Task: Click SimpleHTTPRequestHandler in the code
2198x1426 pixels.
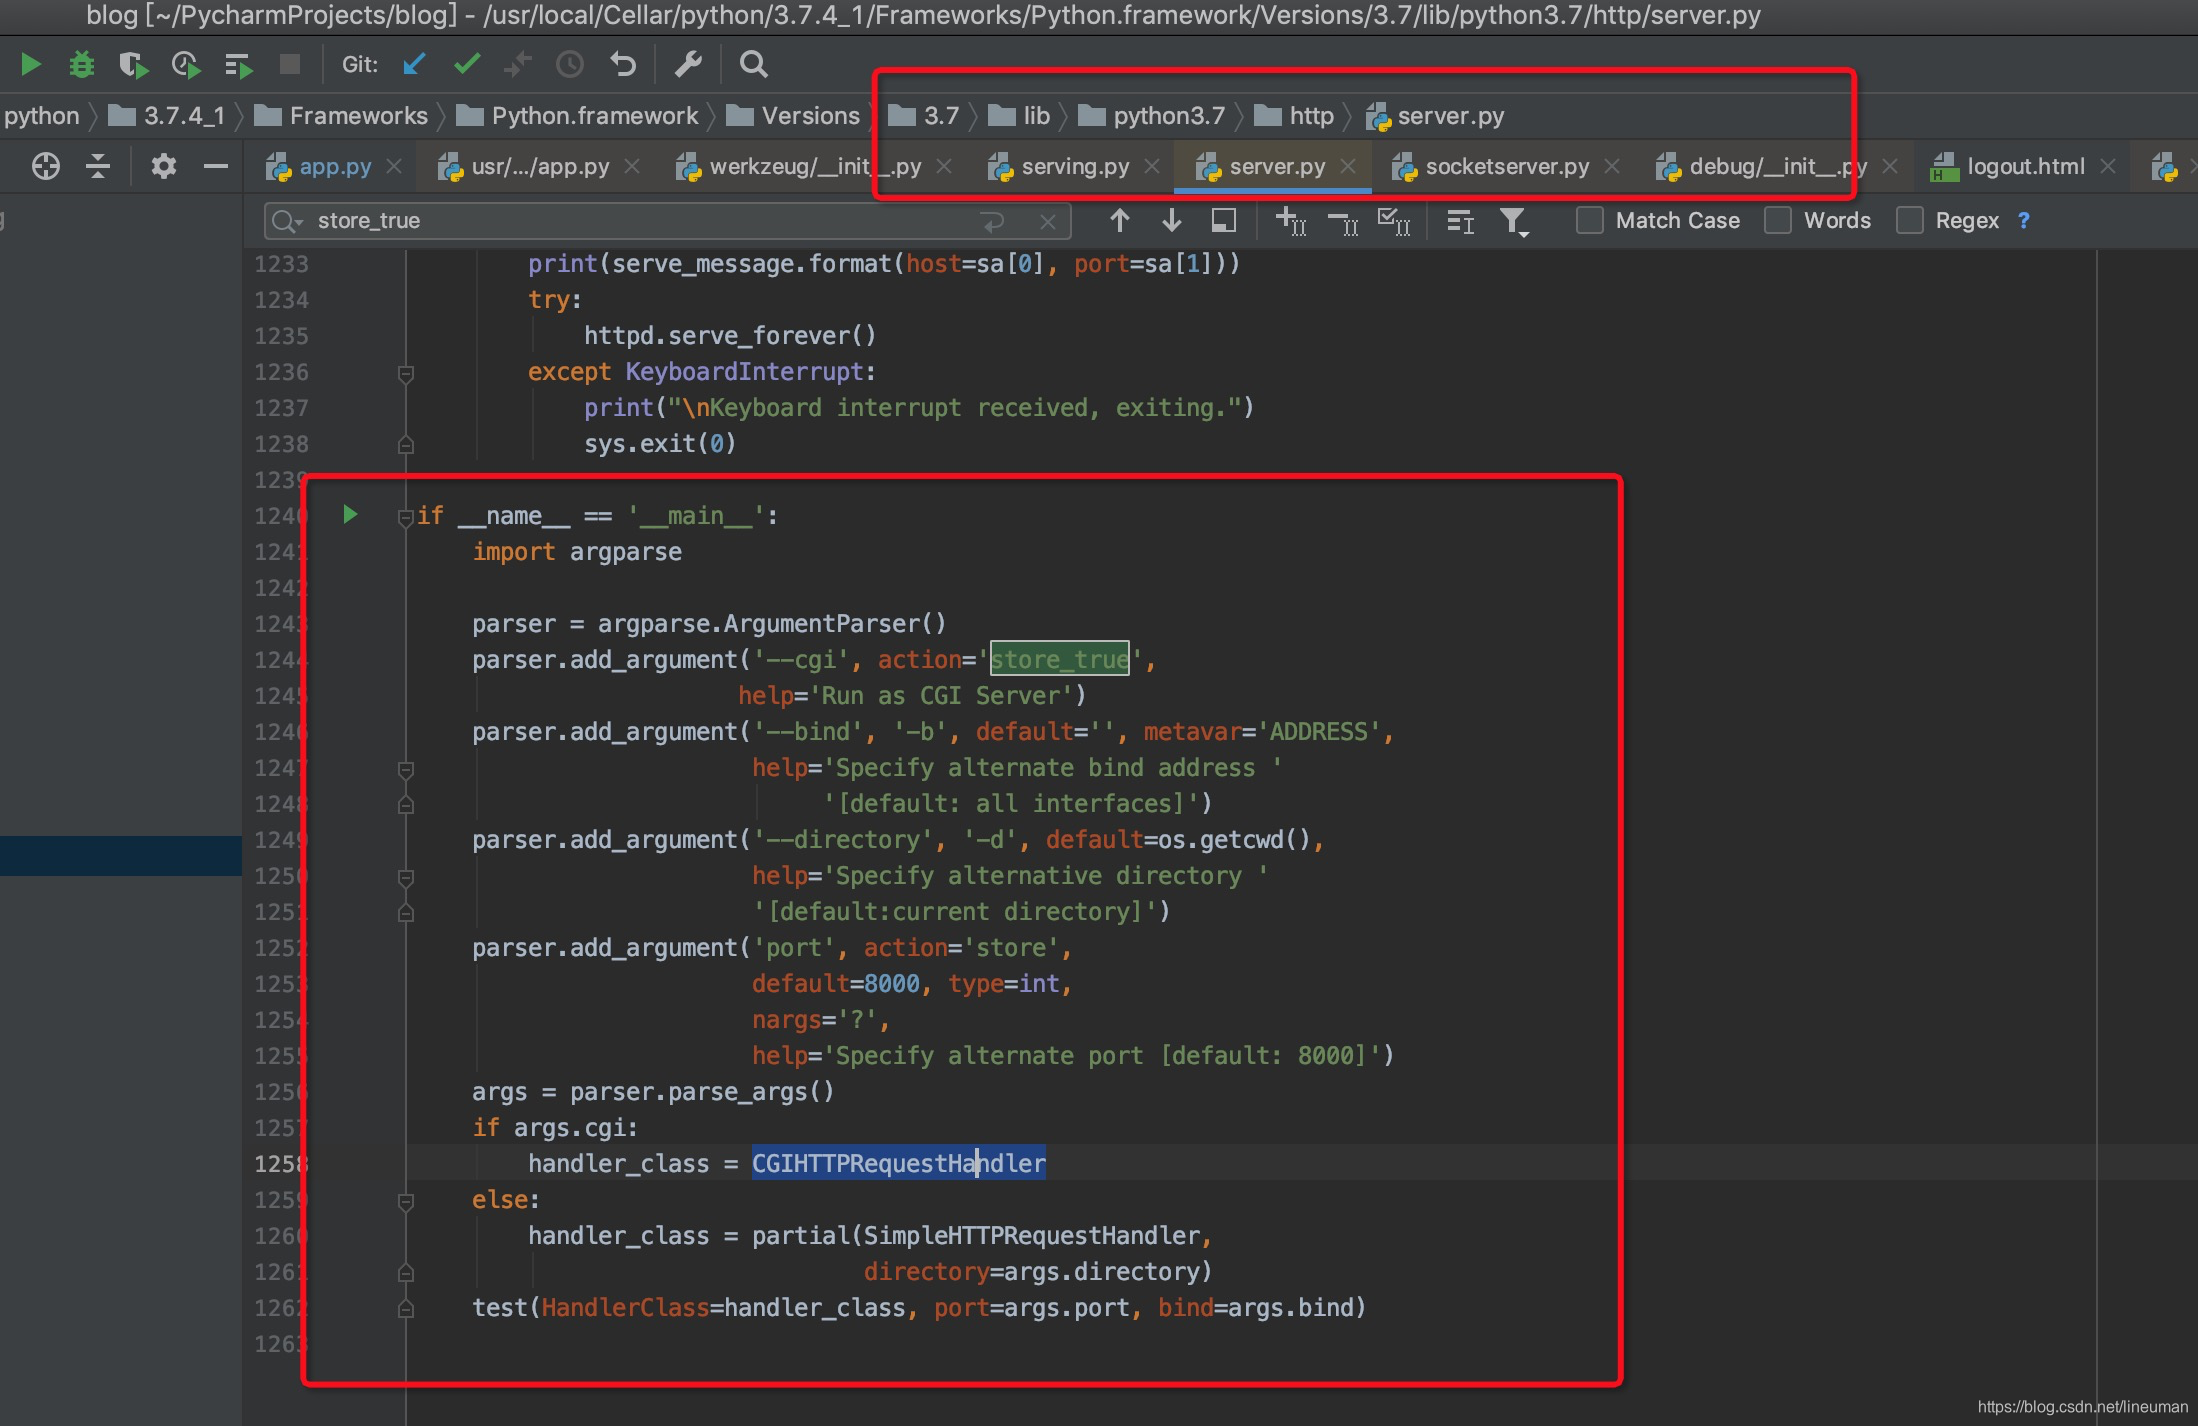Action: (x=1031, y=1236)
